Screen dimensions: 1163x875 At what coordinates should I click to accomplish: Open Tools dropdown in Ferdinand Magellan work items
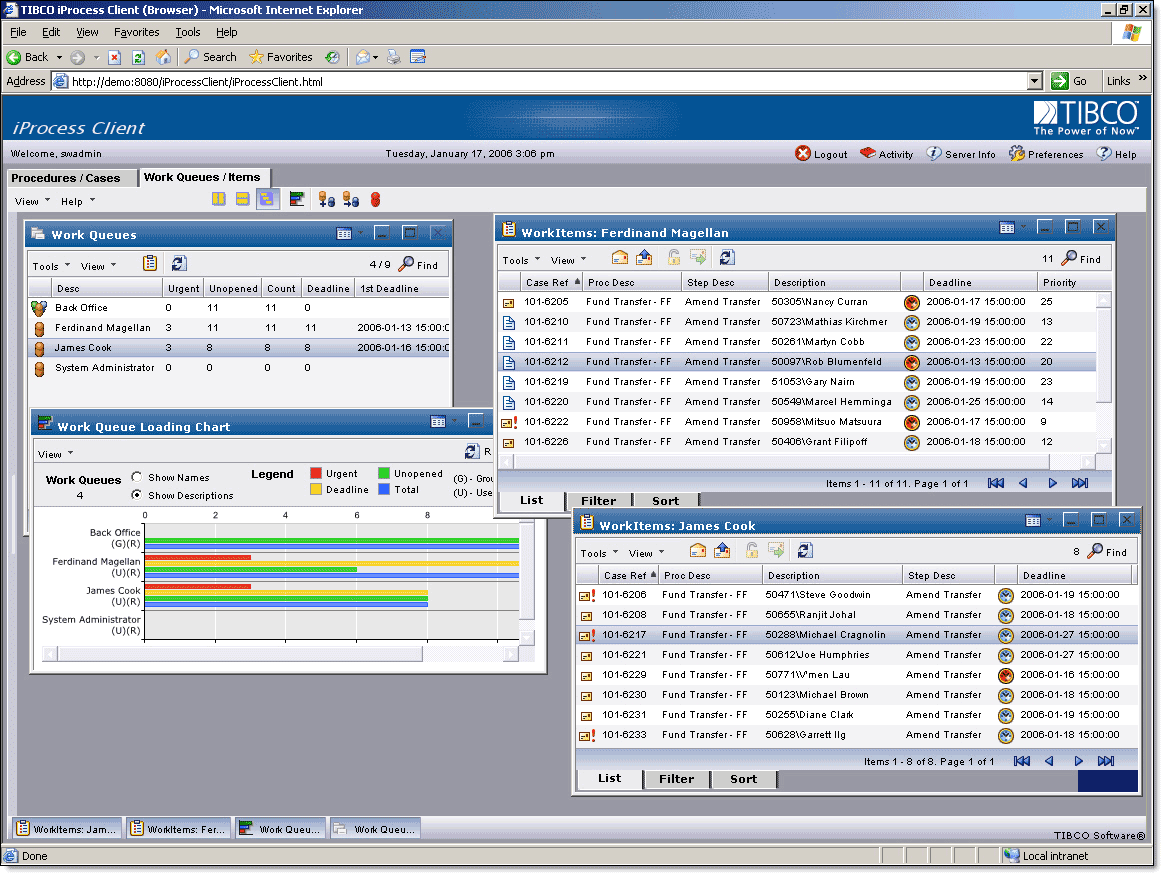click(521, 260)
